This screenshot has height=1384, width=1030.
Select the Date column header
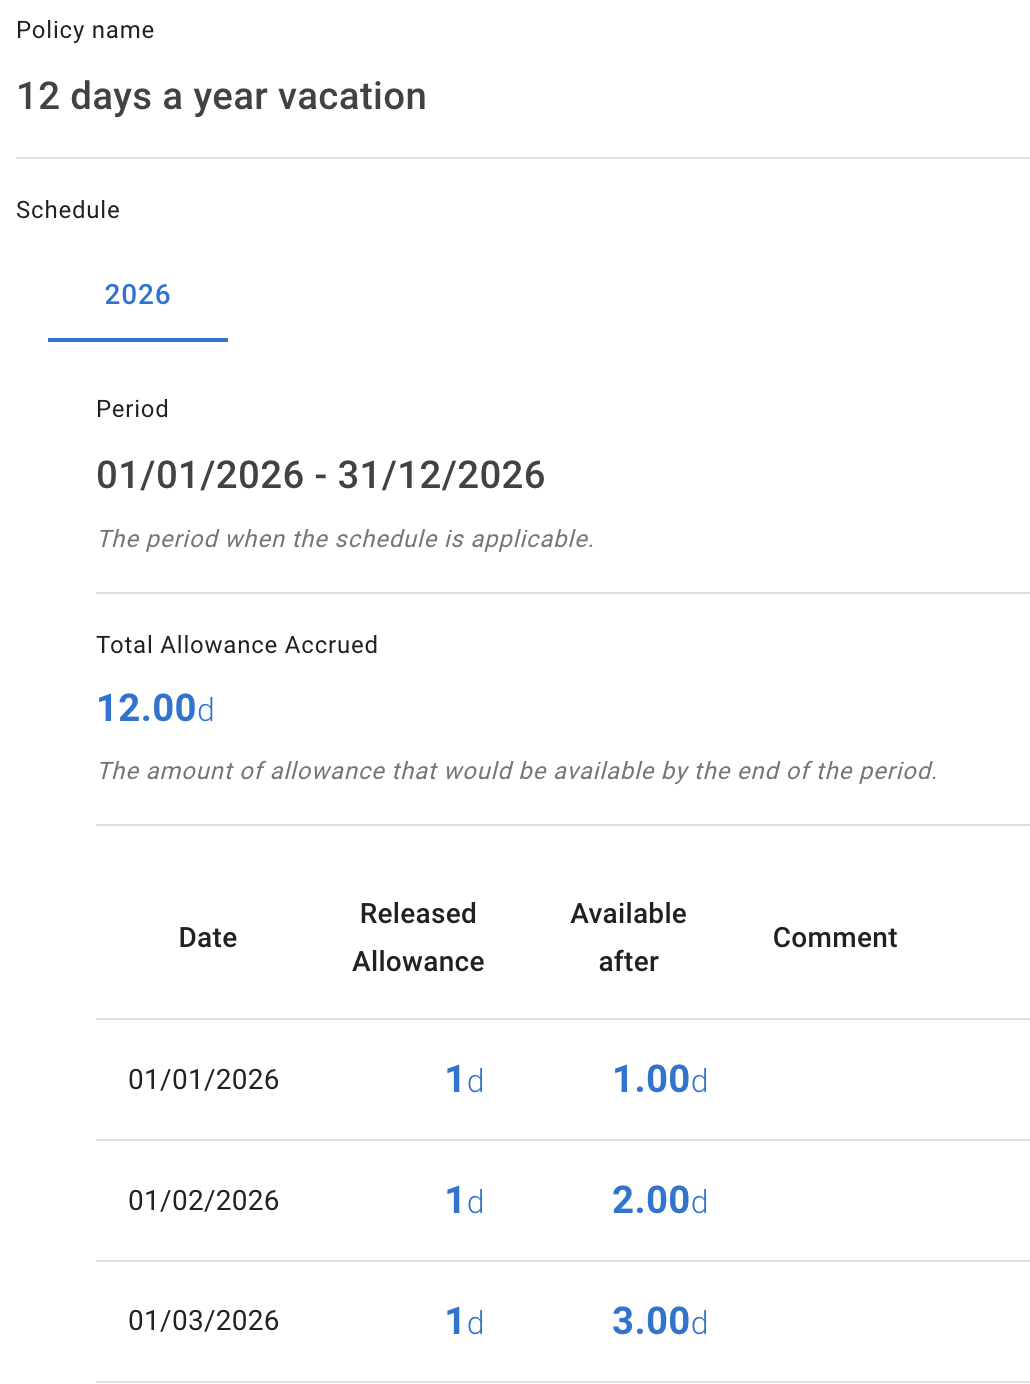click(x=207, y=937)
